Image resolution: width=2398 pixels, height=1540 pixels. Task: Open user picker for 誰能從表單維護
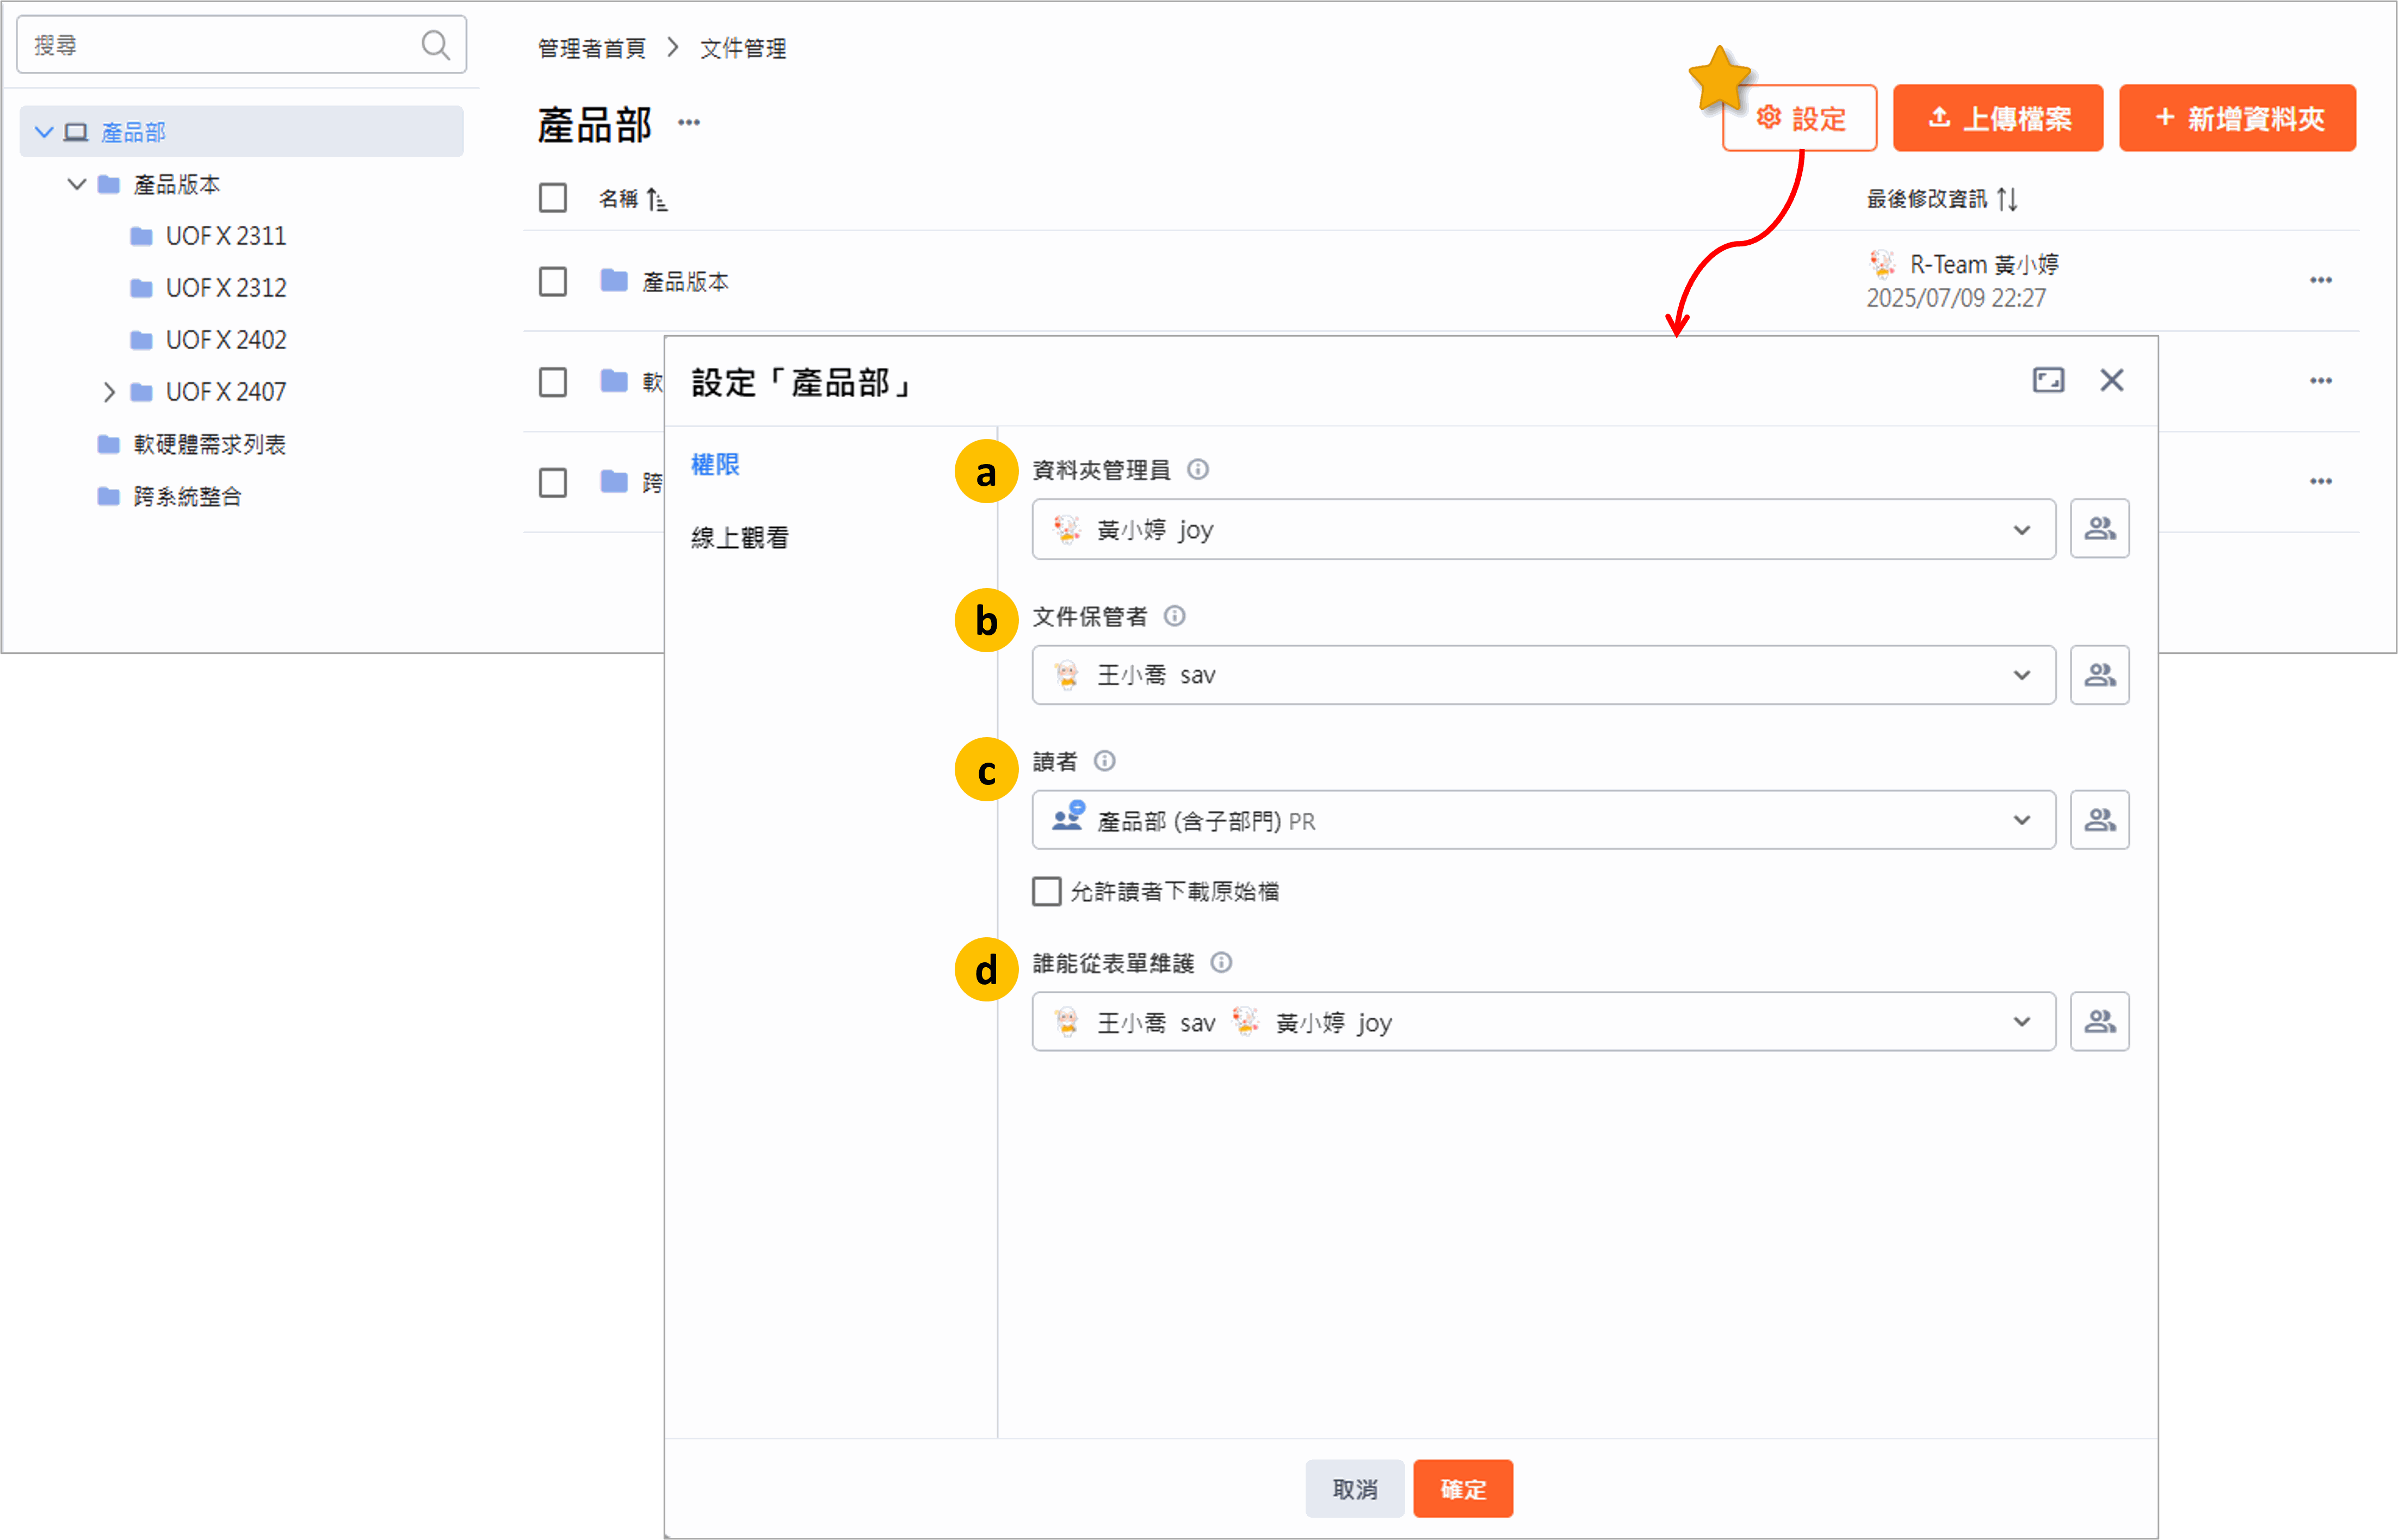point(2099,1022)
